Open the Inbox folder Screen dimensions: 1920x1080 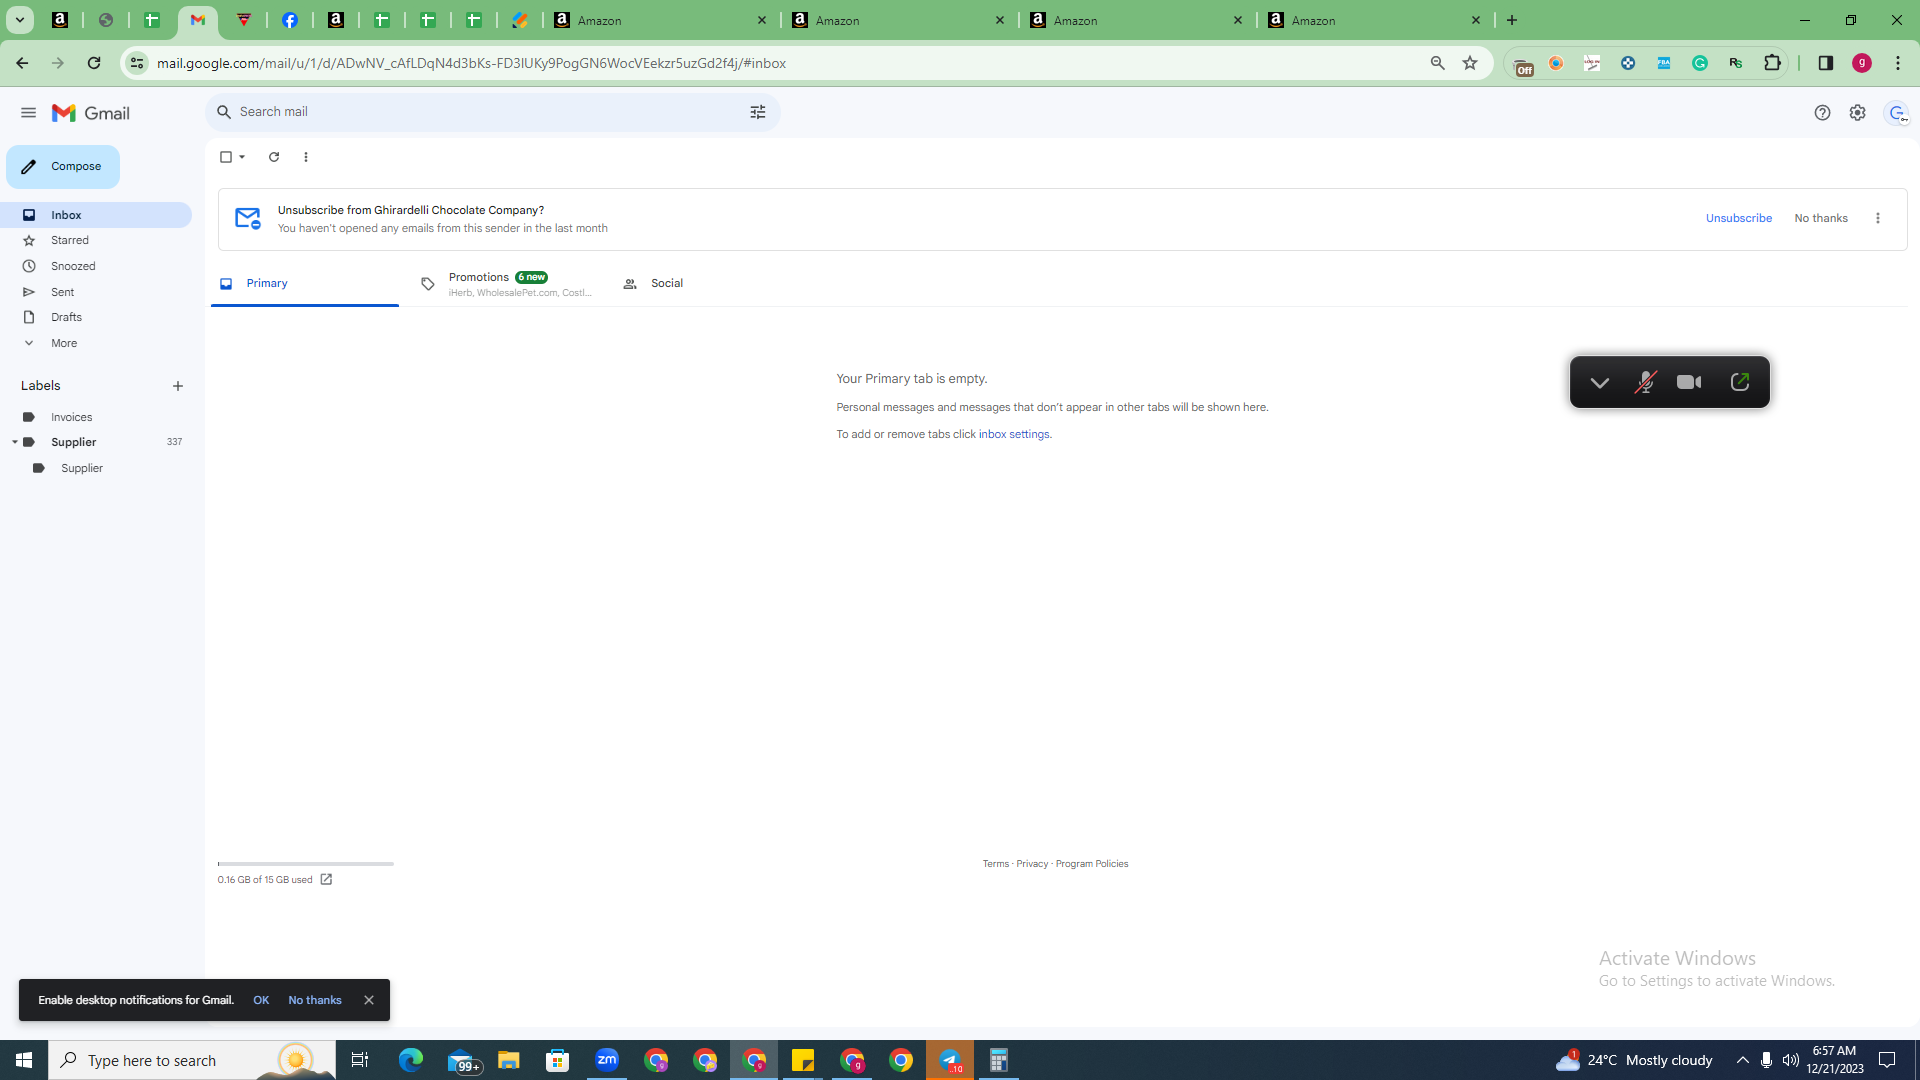click(96, 215)
